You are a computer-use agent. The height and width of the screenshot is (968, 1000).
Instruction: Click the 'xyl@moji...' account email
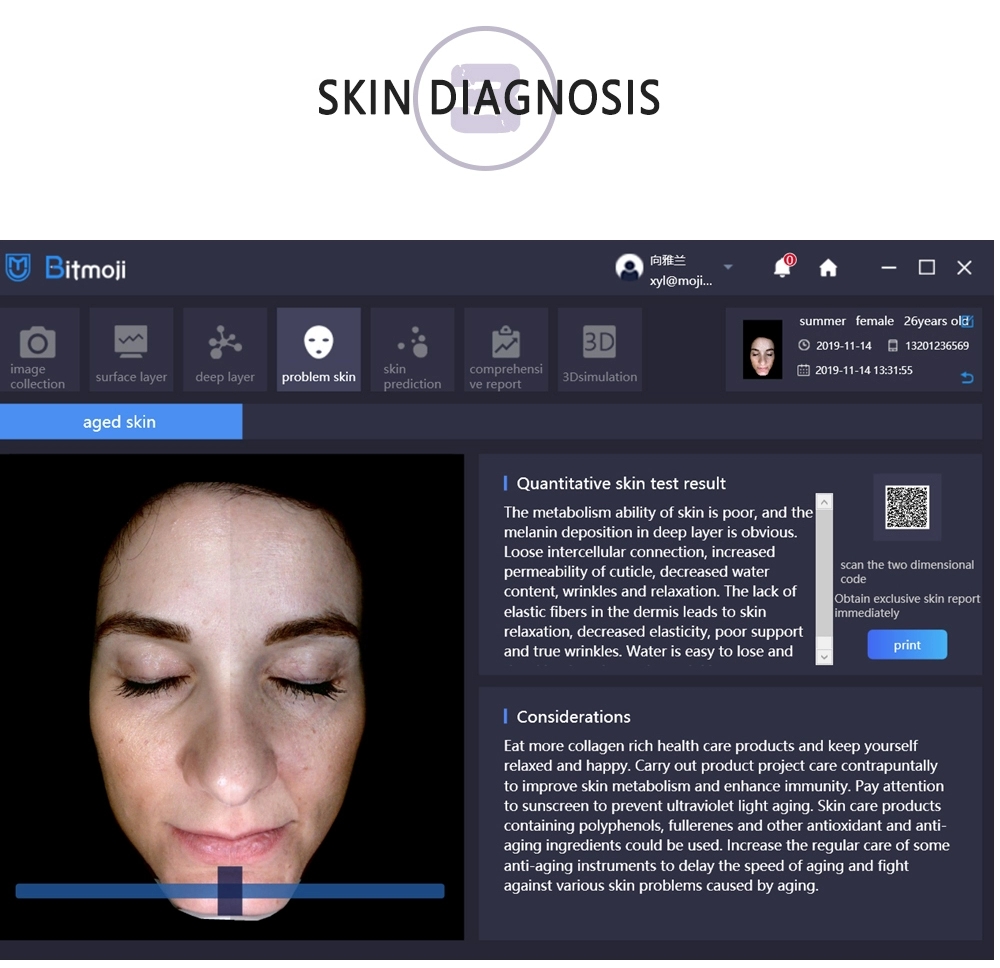680,281
